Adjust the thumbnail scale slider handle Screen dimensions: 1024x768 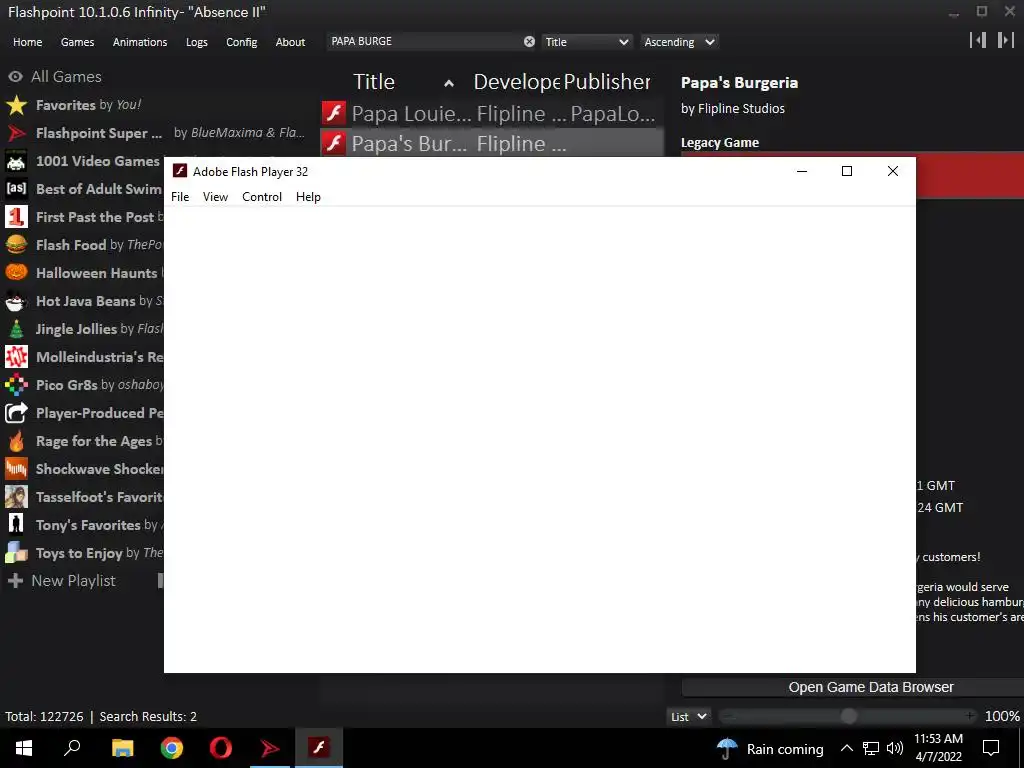point(848,716)
